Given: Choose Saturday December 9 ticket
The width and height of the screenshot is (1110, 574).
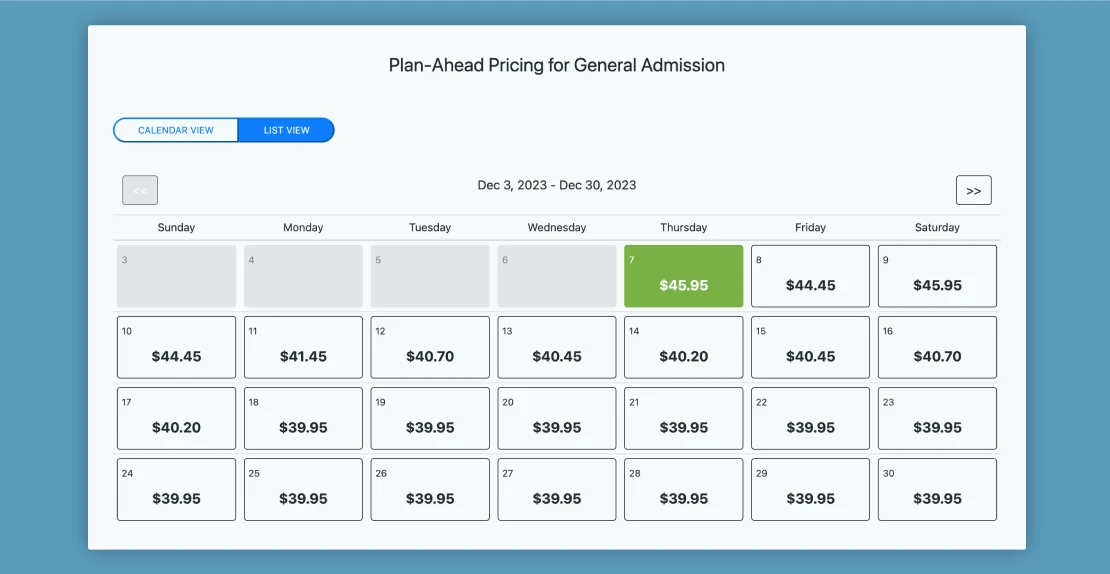Looking at the screenshot, I should (x=937, y=276).
